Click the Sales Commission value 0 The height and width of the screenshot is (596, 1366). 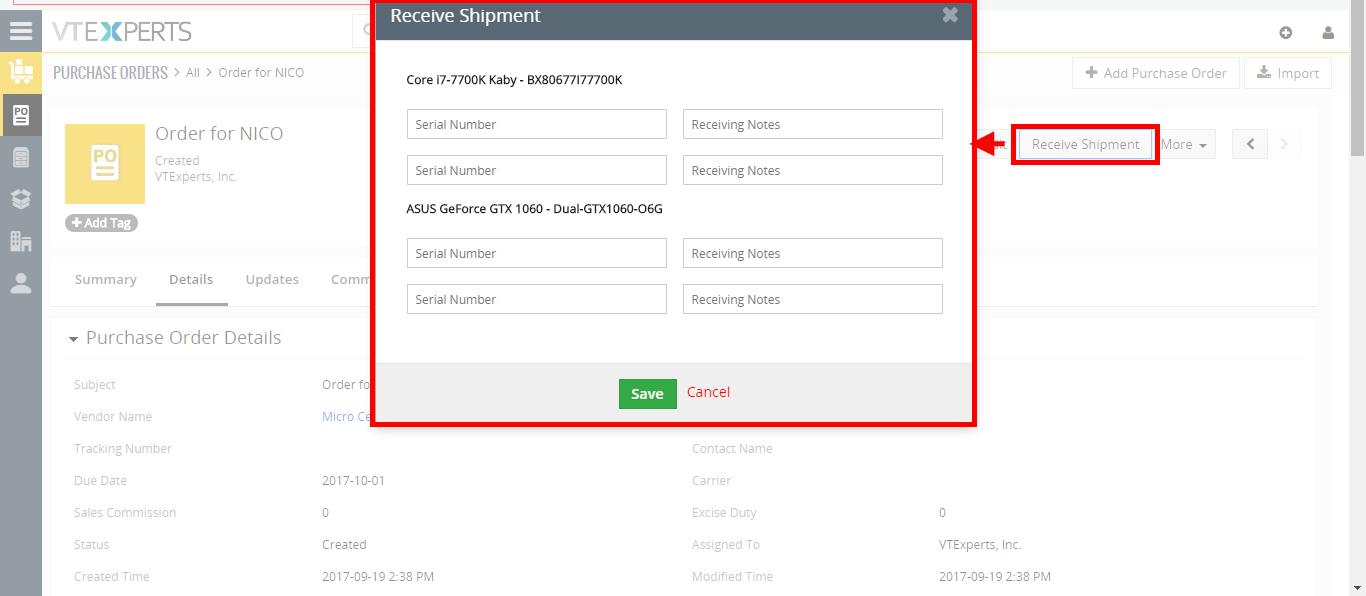pyautogui.click(x=325, y=513)
